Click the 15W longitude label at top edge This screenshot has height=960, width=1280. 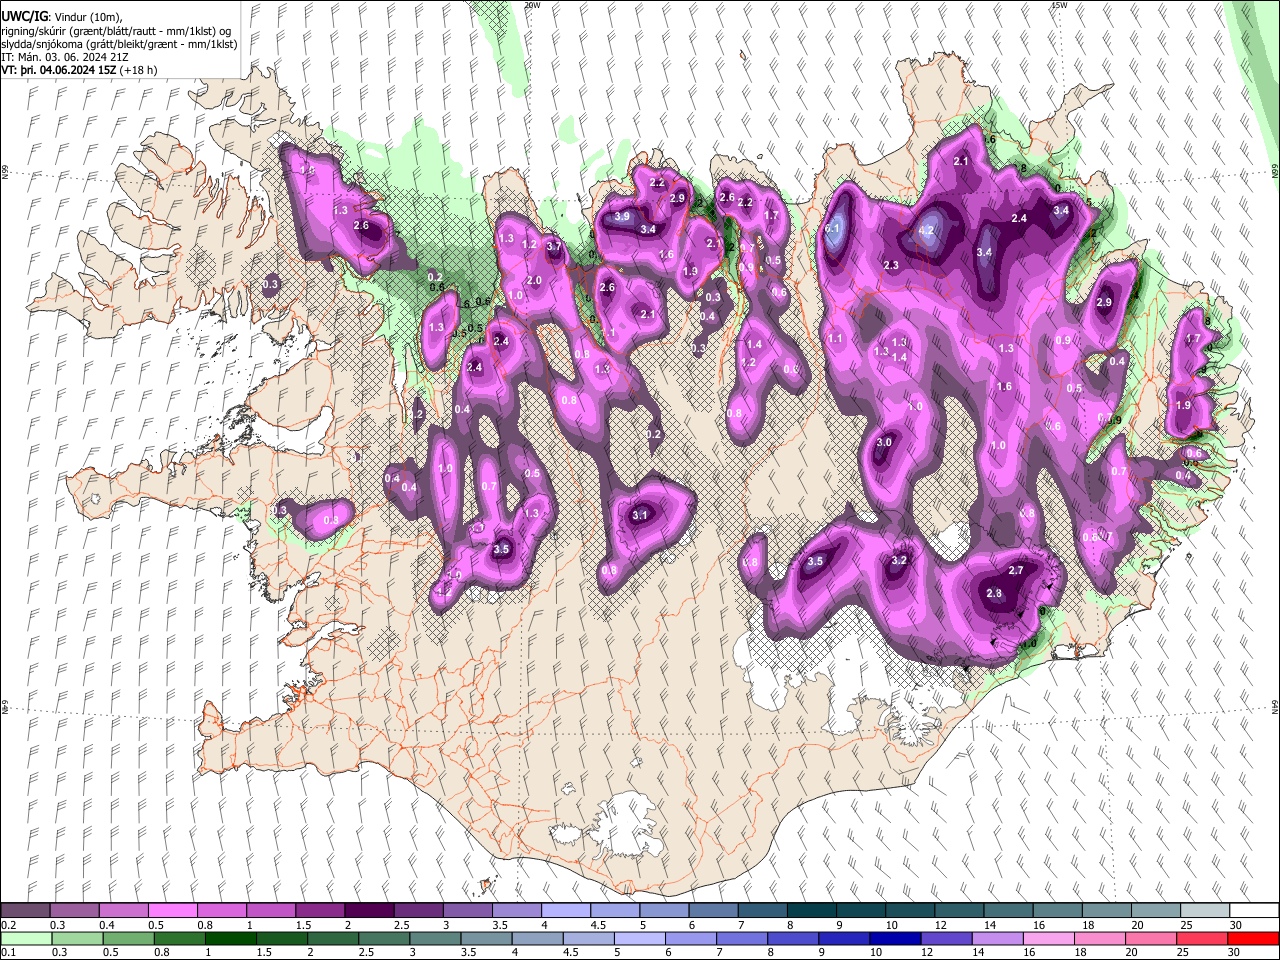[1060, 5]
